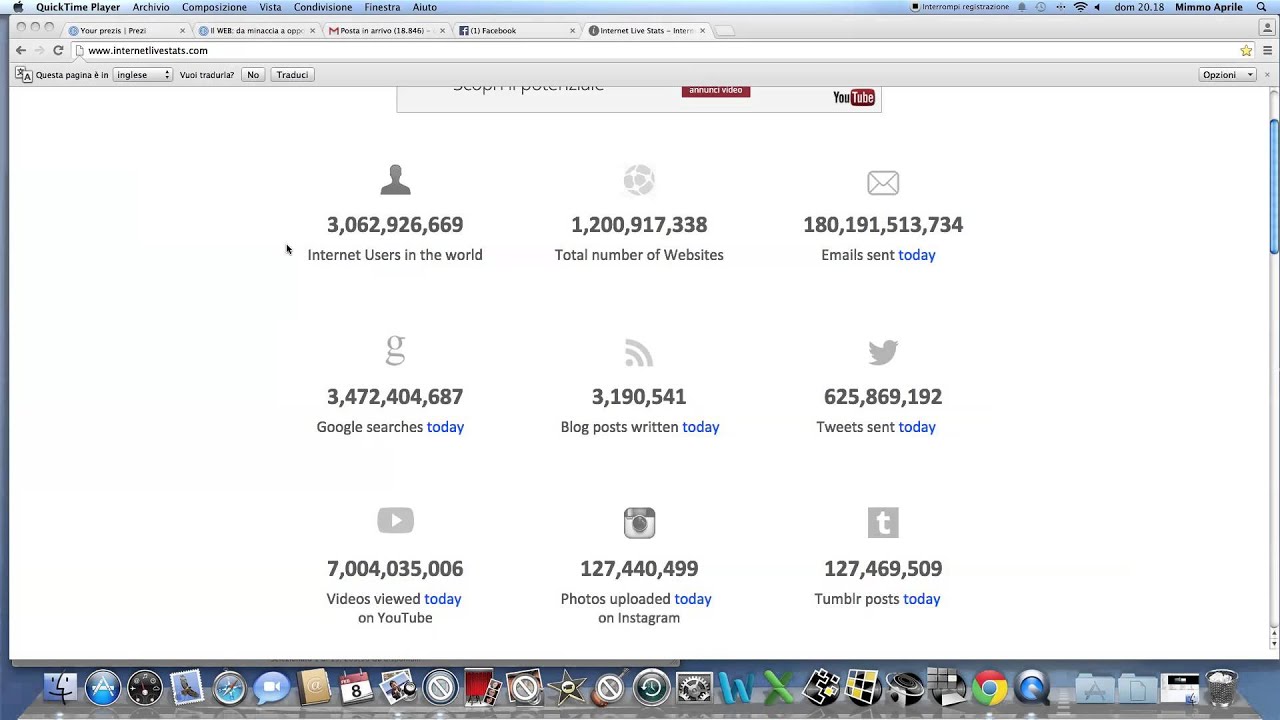This screenshot has width=1280, height=720.
Task: Open Finder from the Dock
Action: (x=61, y=688)
